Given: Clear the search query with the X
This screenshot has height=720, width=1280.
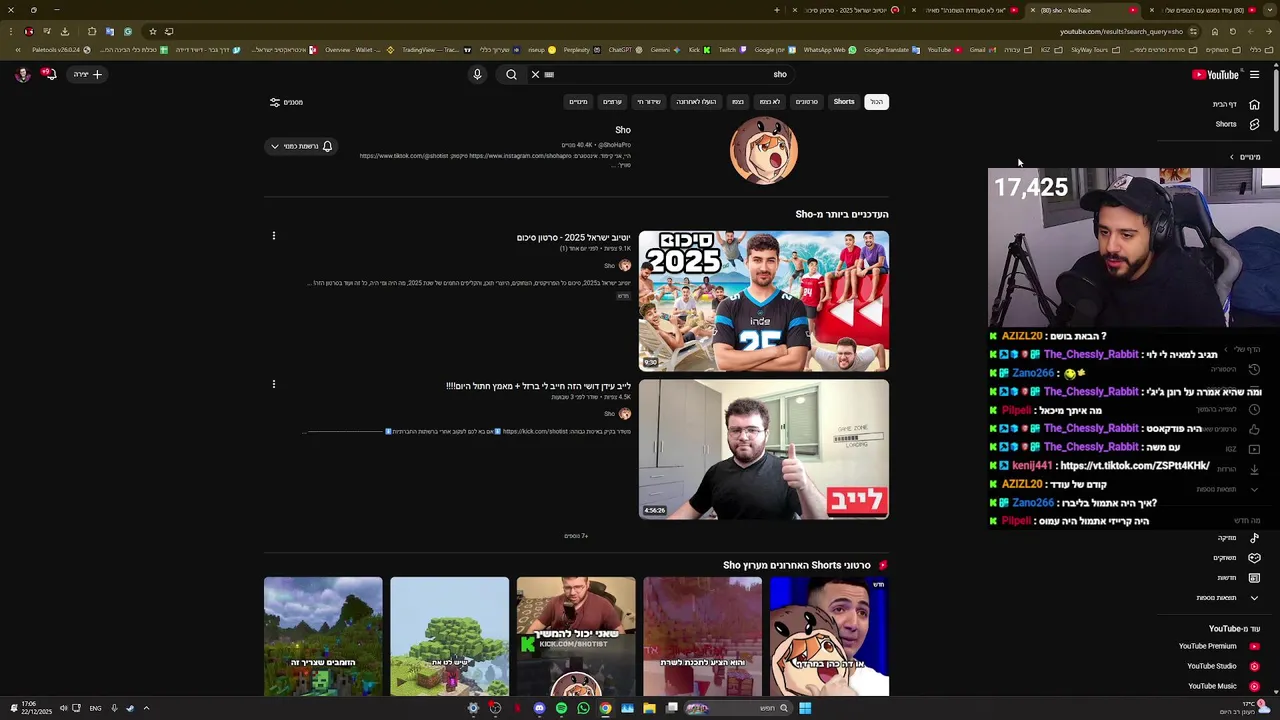Looking at the screenshot, I should 535,74.
